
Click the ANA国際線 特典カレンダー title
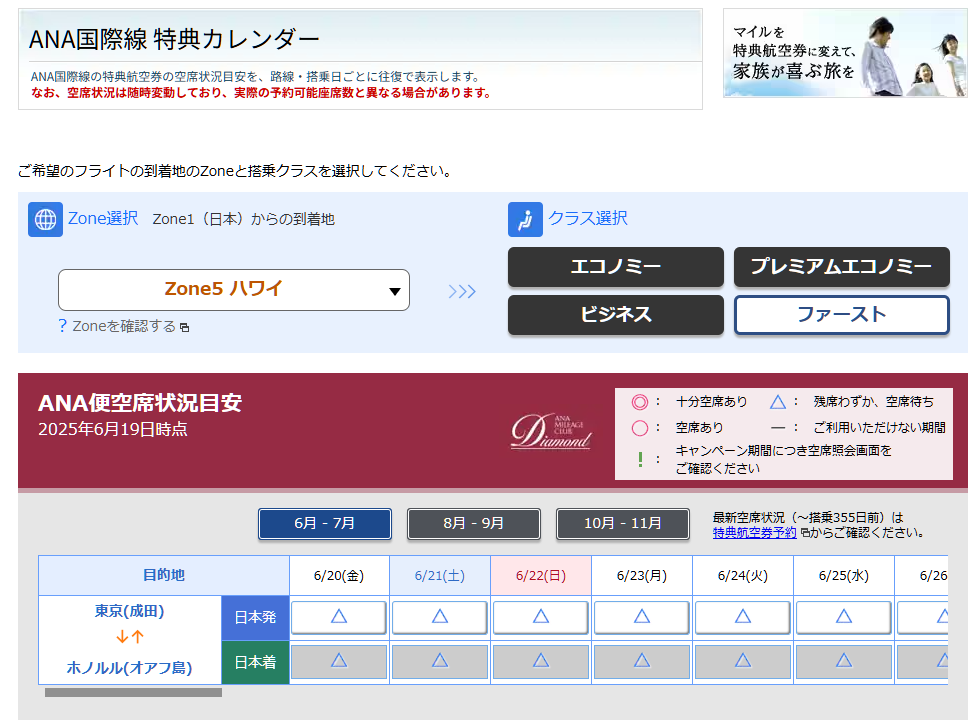click(174, 39)
